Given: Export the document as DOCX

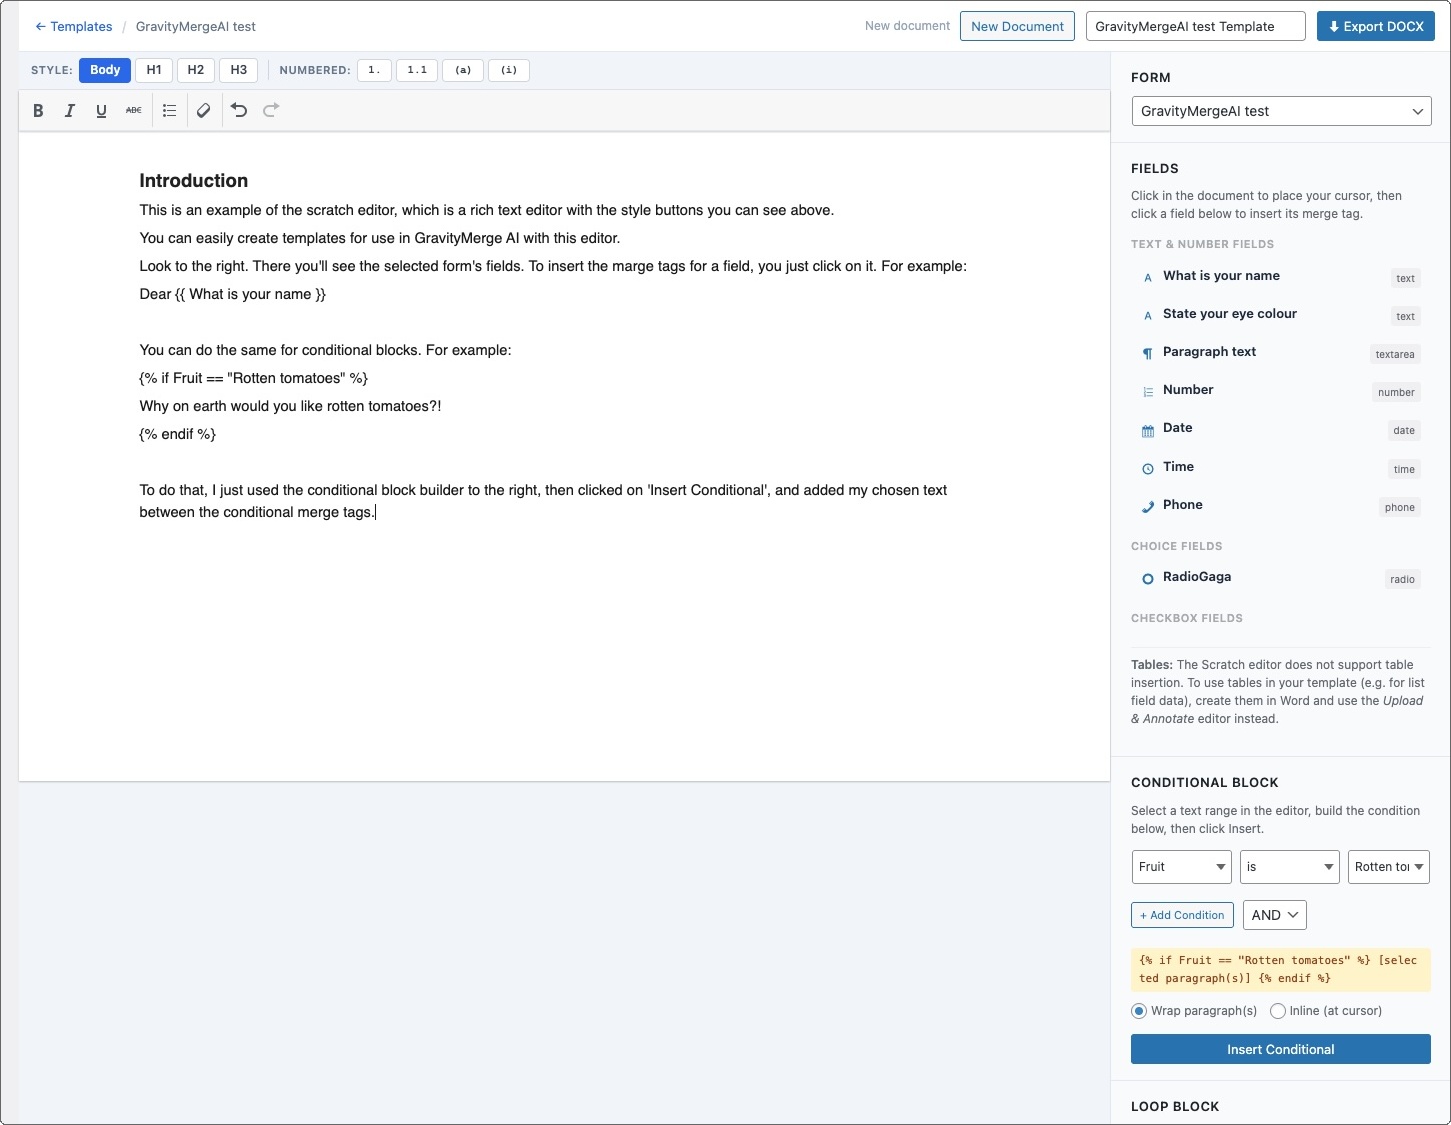Looking at the screenshot, I should click(1375, 26).
